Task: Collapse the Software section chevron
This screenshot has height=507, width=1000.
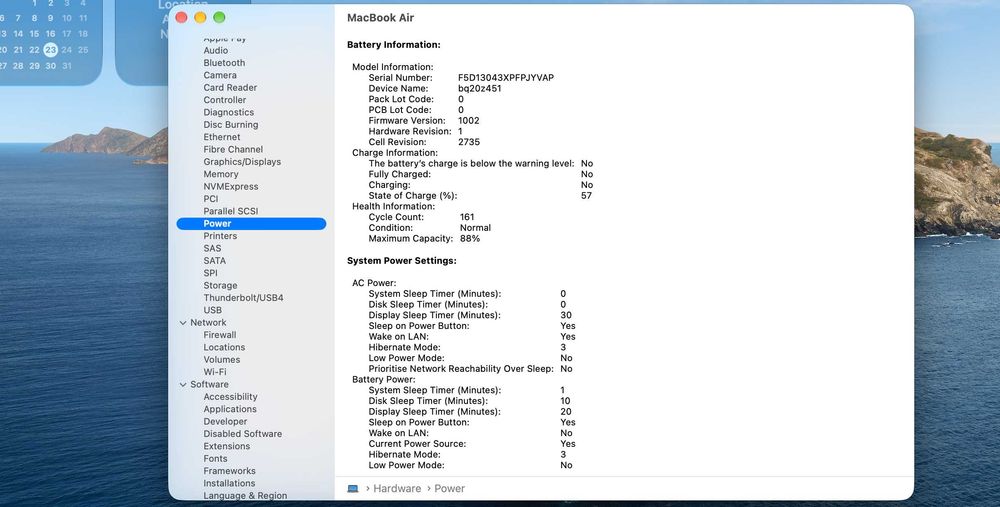Action: (183, 385)
